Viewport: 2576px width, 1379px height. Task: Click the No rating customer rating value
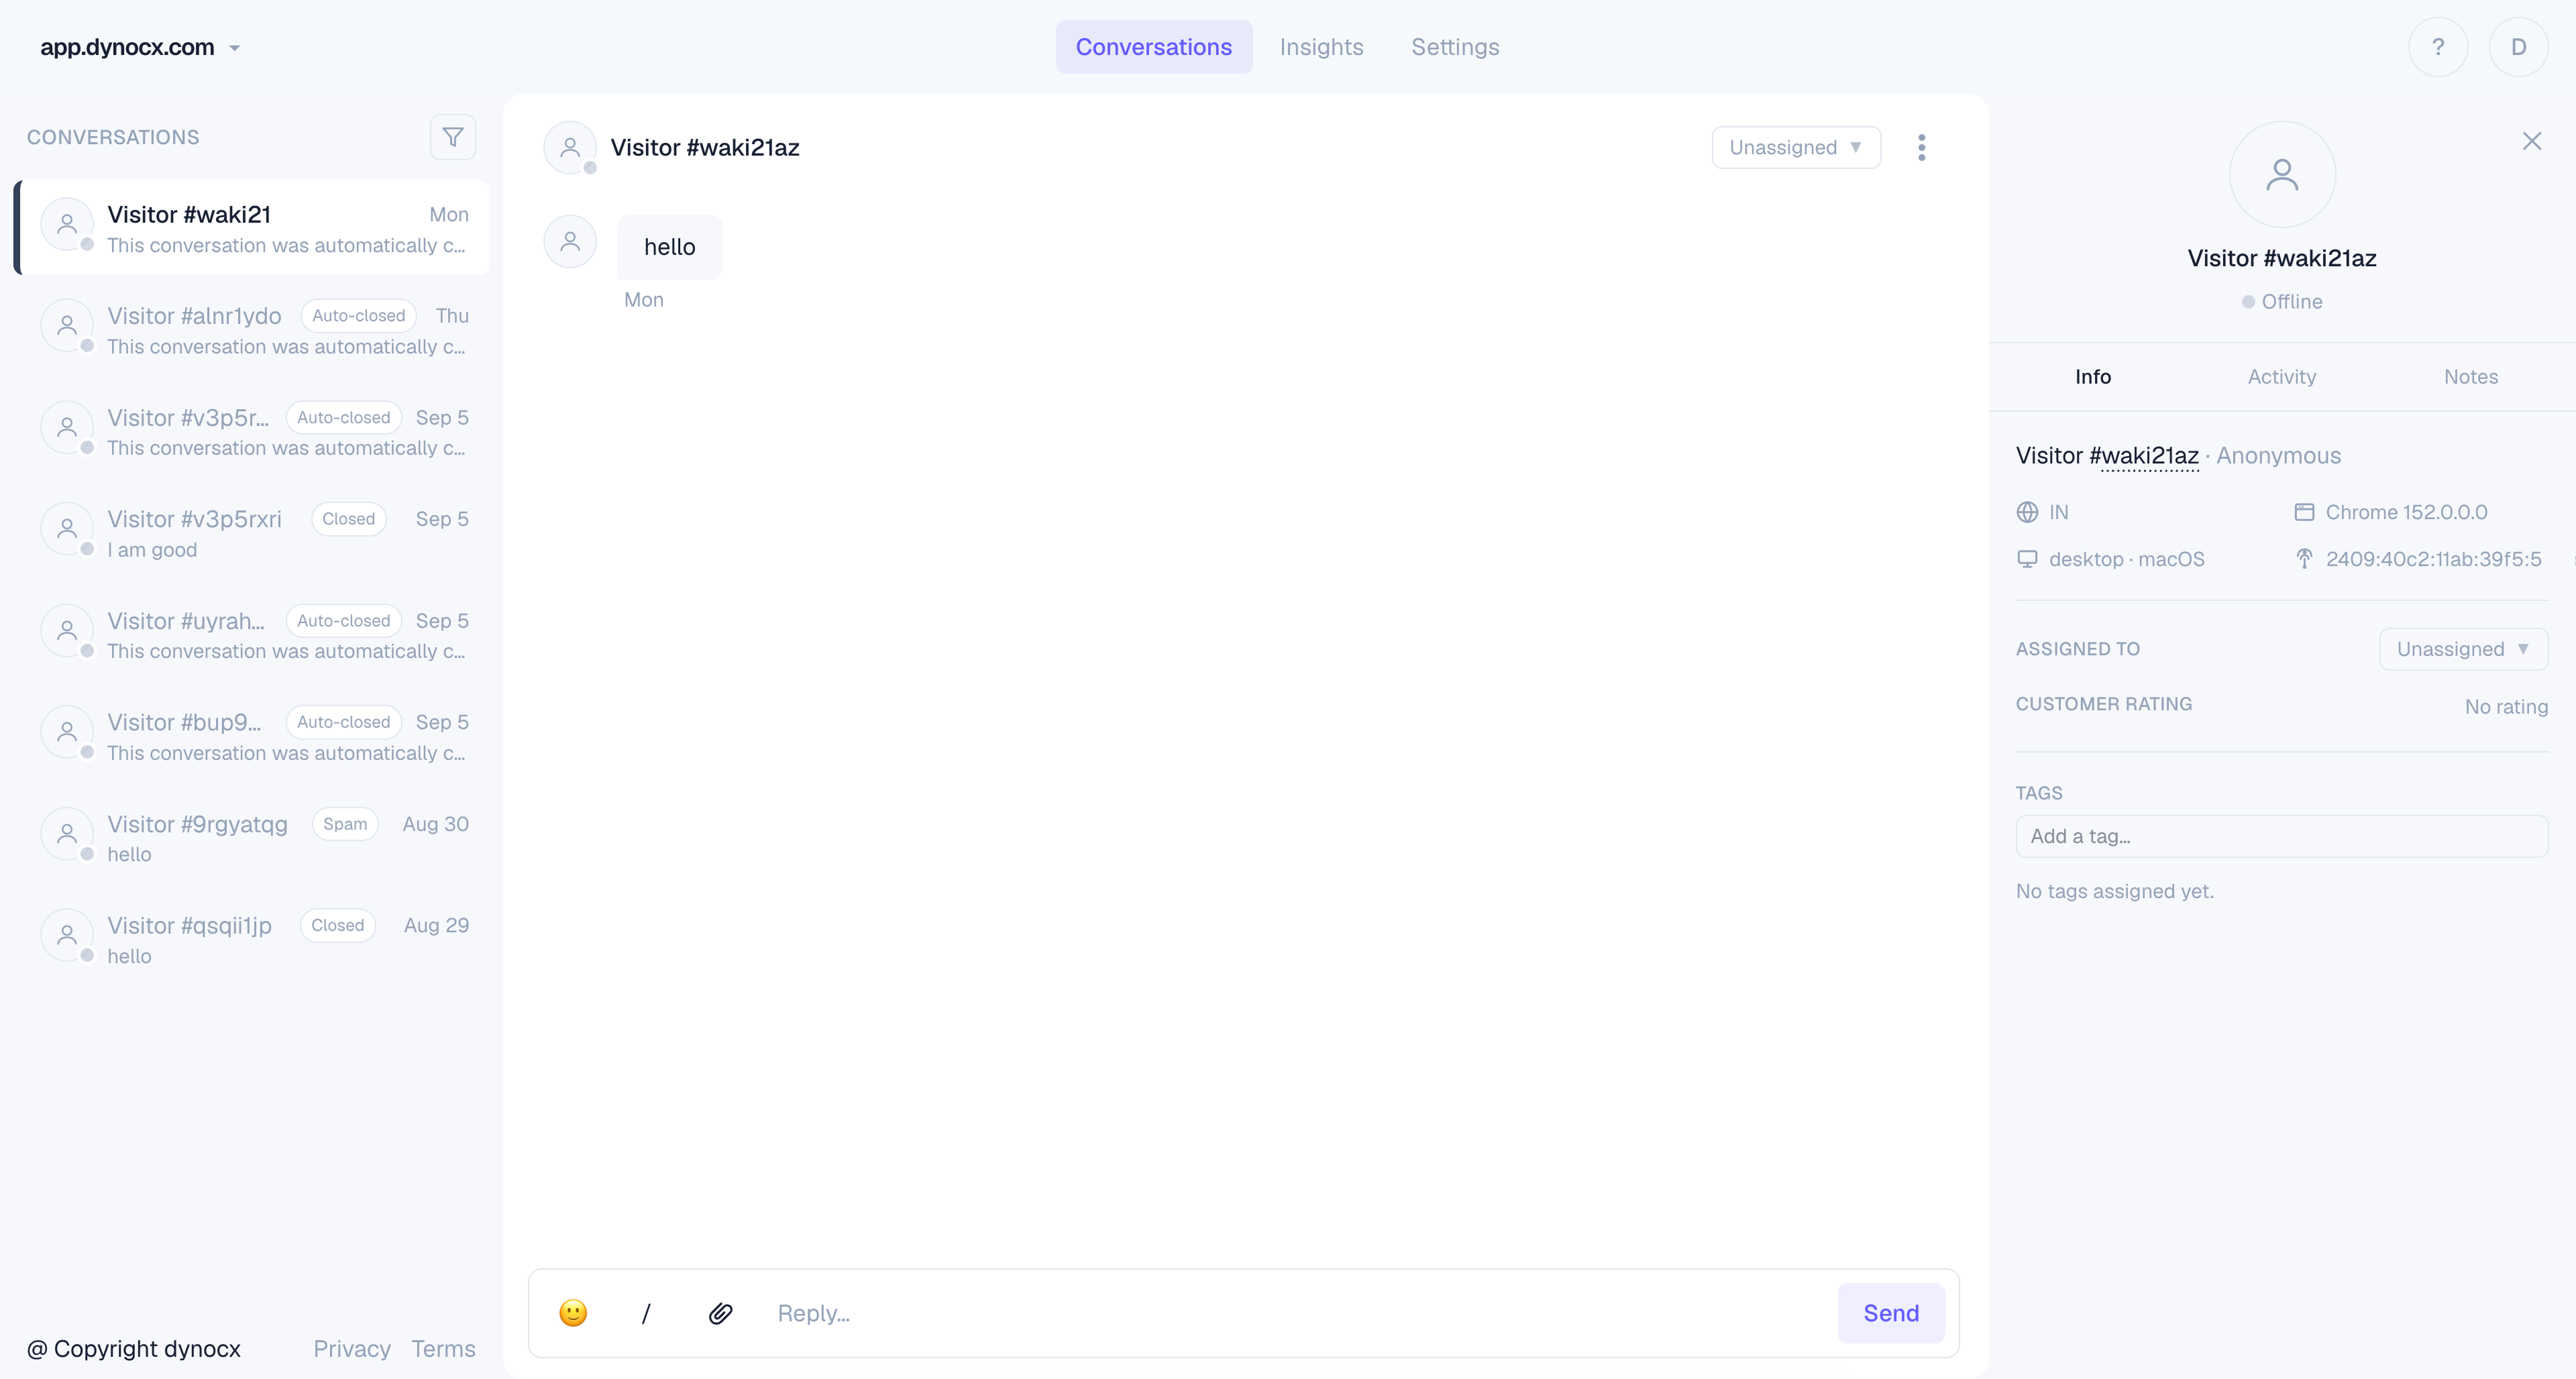[x=2506, y=707]
